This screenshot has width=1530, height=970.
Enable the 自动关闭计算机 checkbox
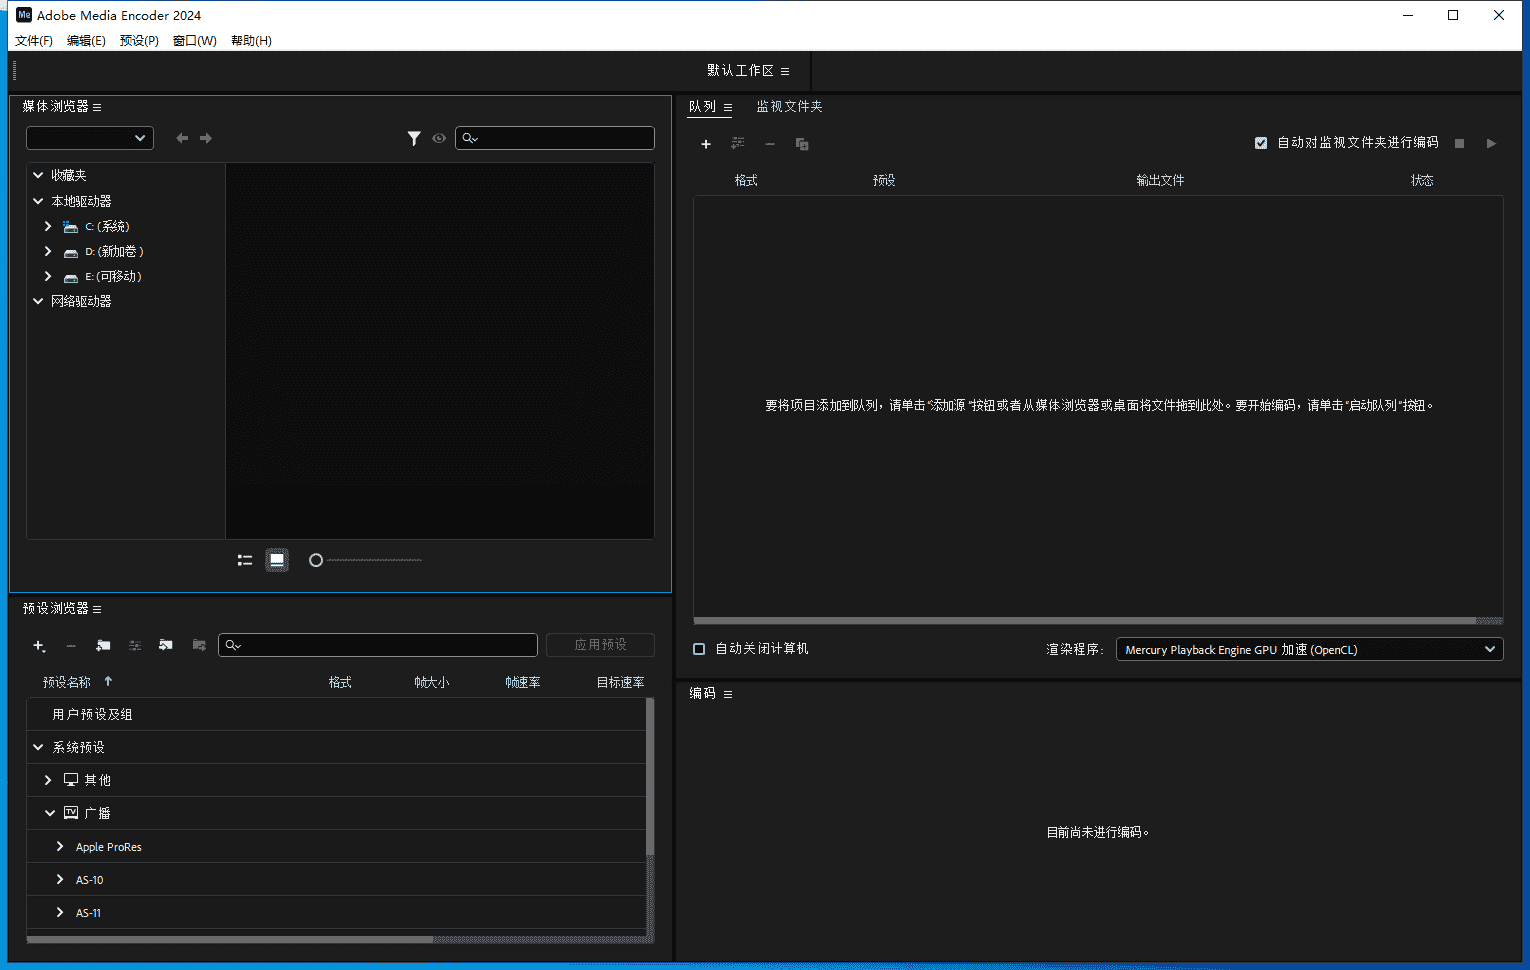pyautogui.click(x=699, y=649)
